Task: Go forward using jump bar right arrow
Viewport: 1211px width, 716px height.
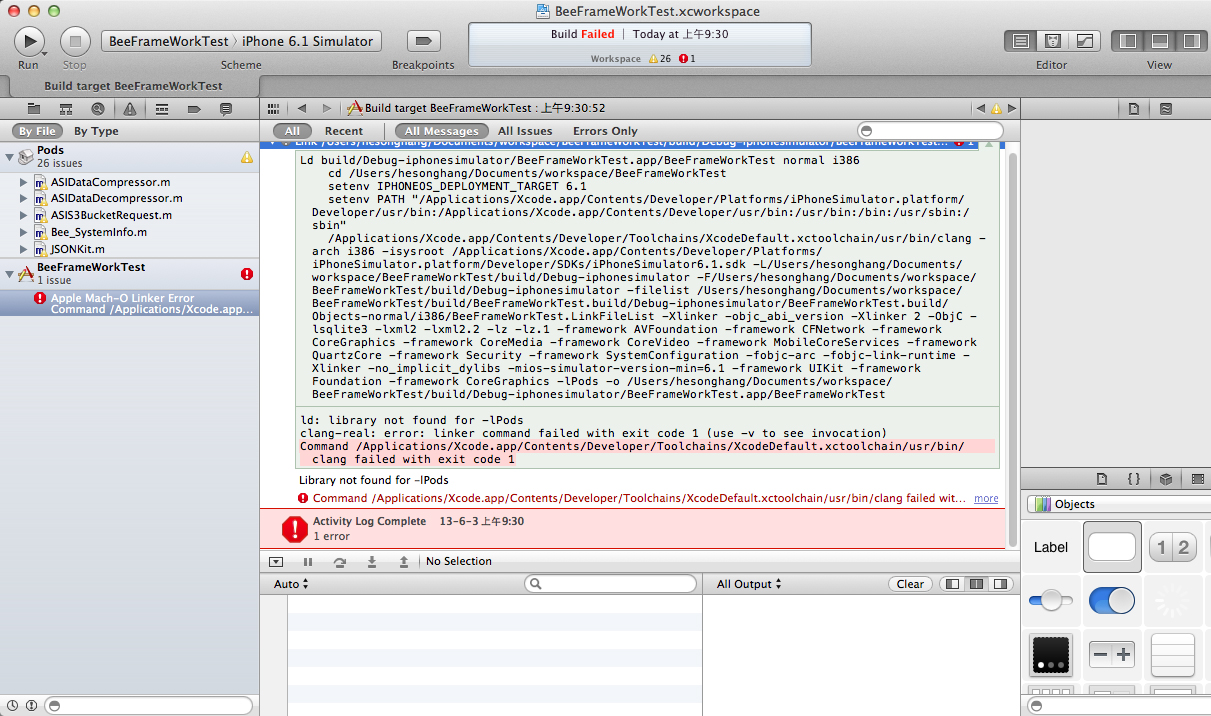Action: (x=327, y=108)
